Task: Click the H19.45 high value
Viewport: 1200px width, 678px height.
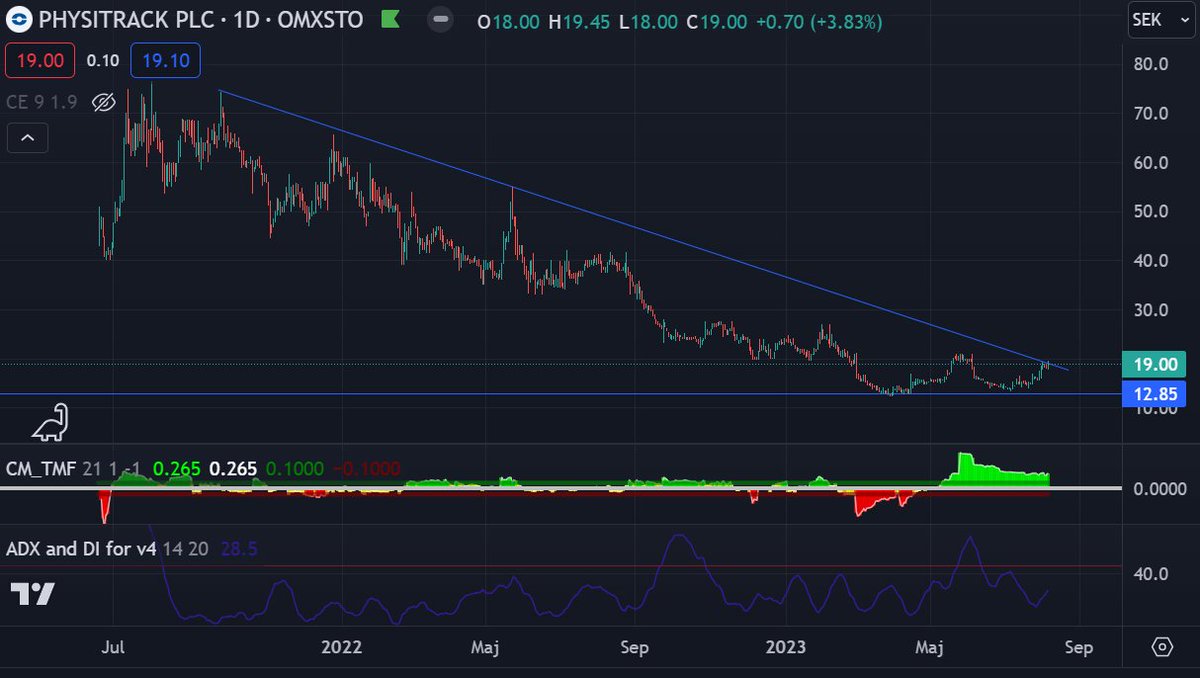Action: (579, 21)
